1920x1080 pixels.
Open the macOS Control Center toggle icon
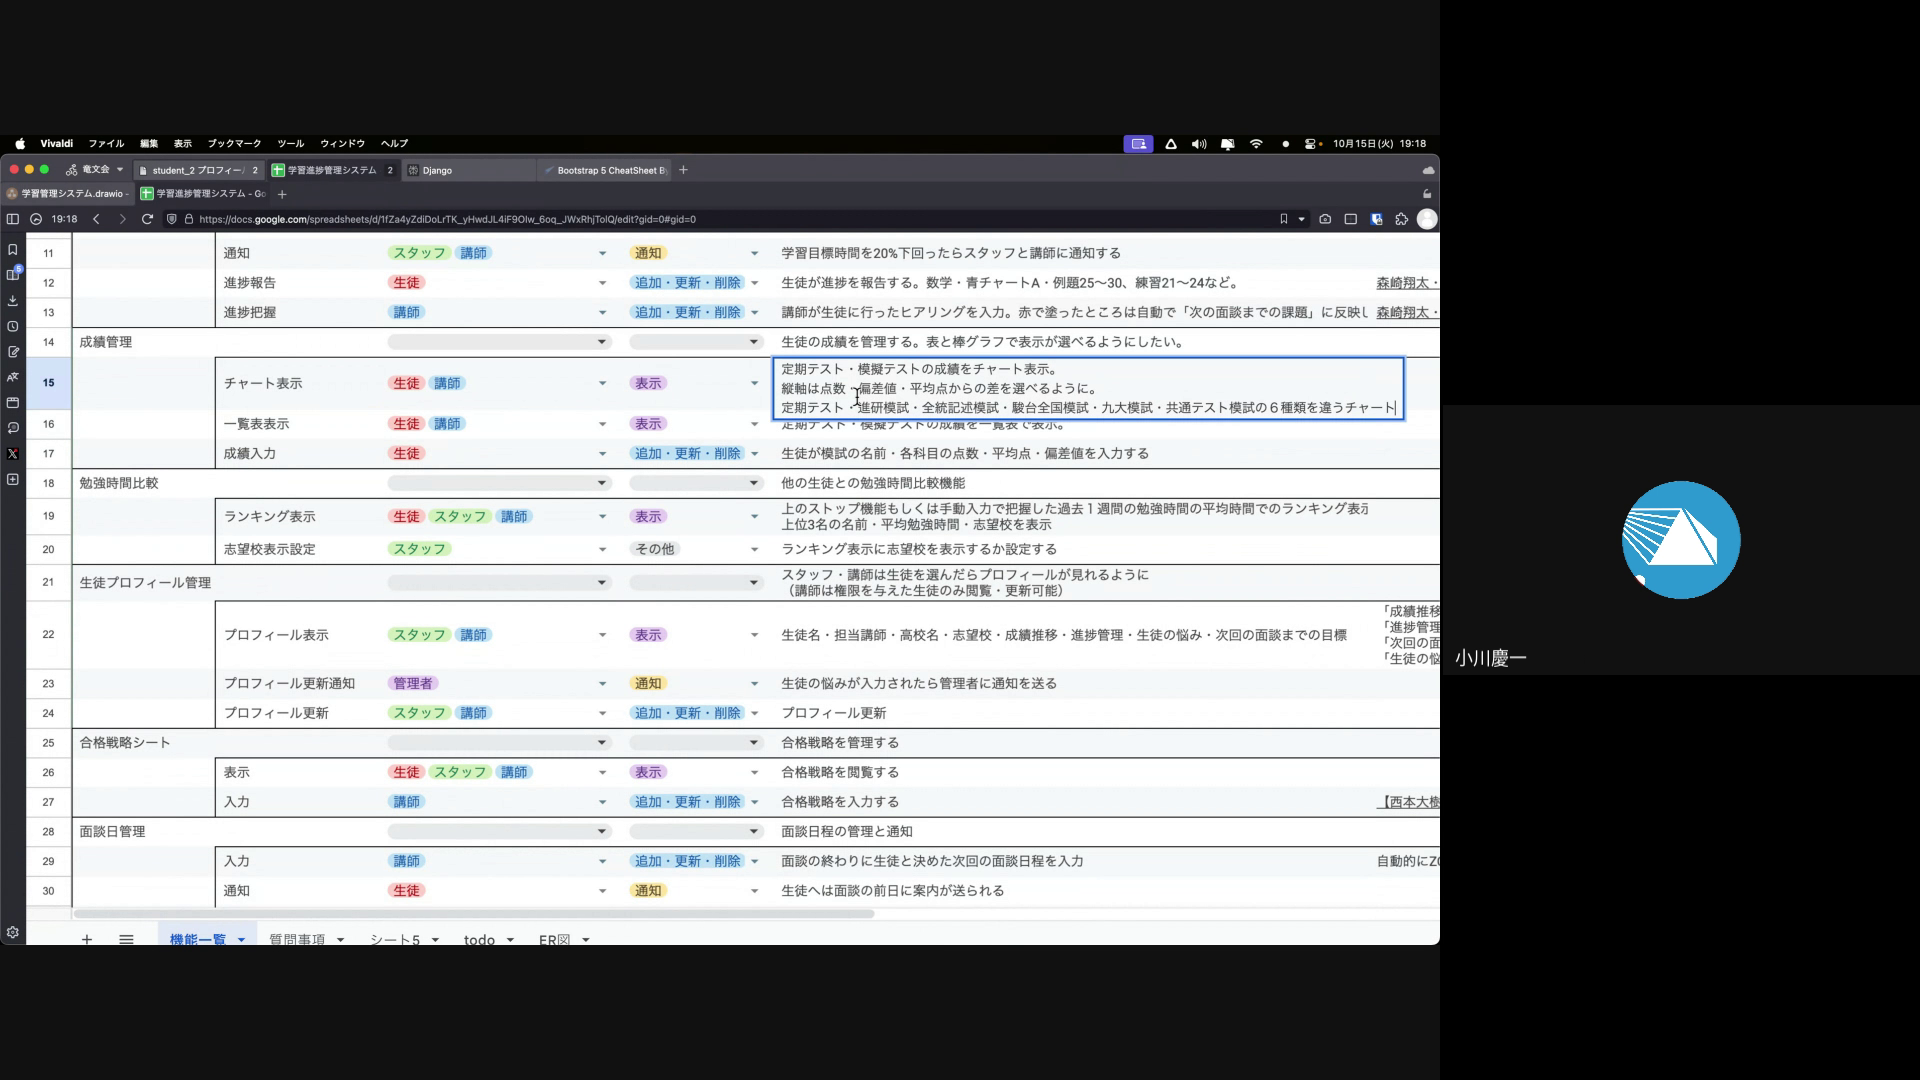[1310, 144]
